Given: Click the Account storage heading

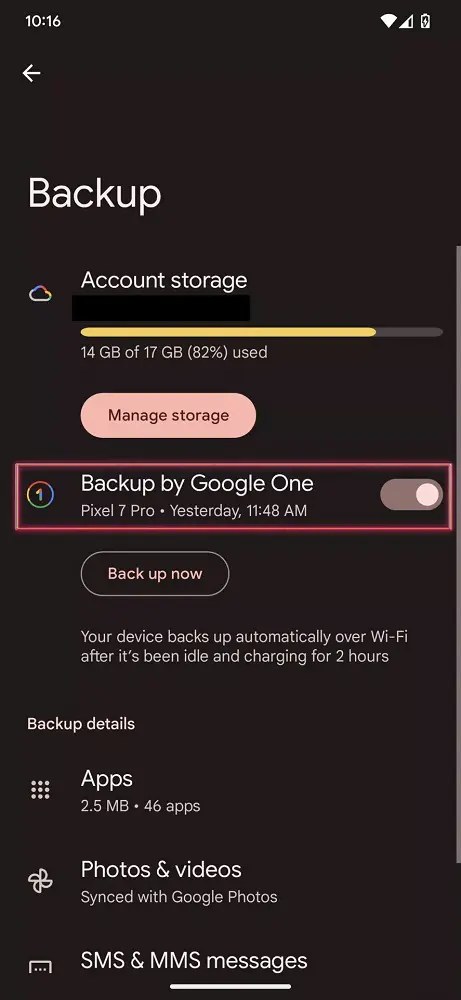Looking at the screenshot, I should pyautogui.click(x=164, y=280).
